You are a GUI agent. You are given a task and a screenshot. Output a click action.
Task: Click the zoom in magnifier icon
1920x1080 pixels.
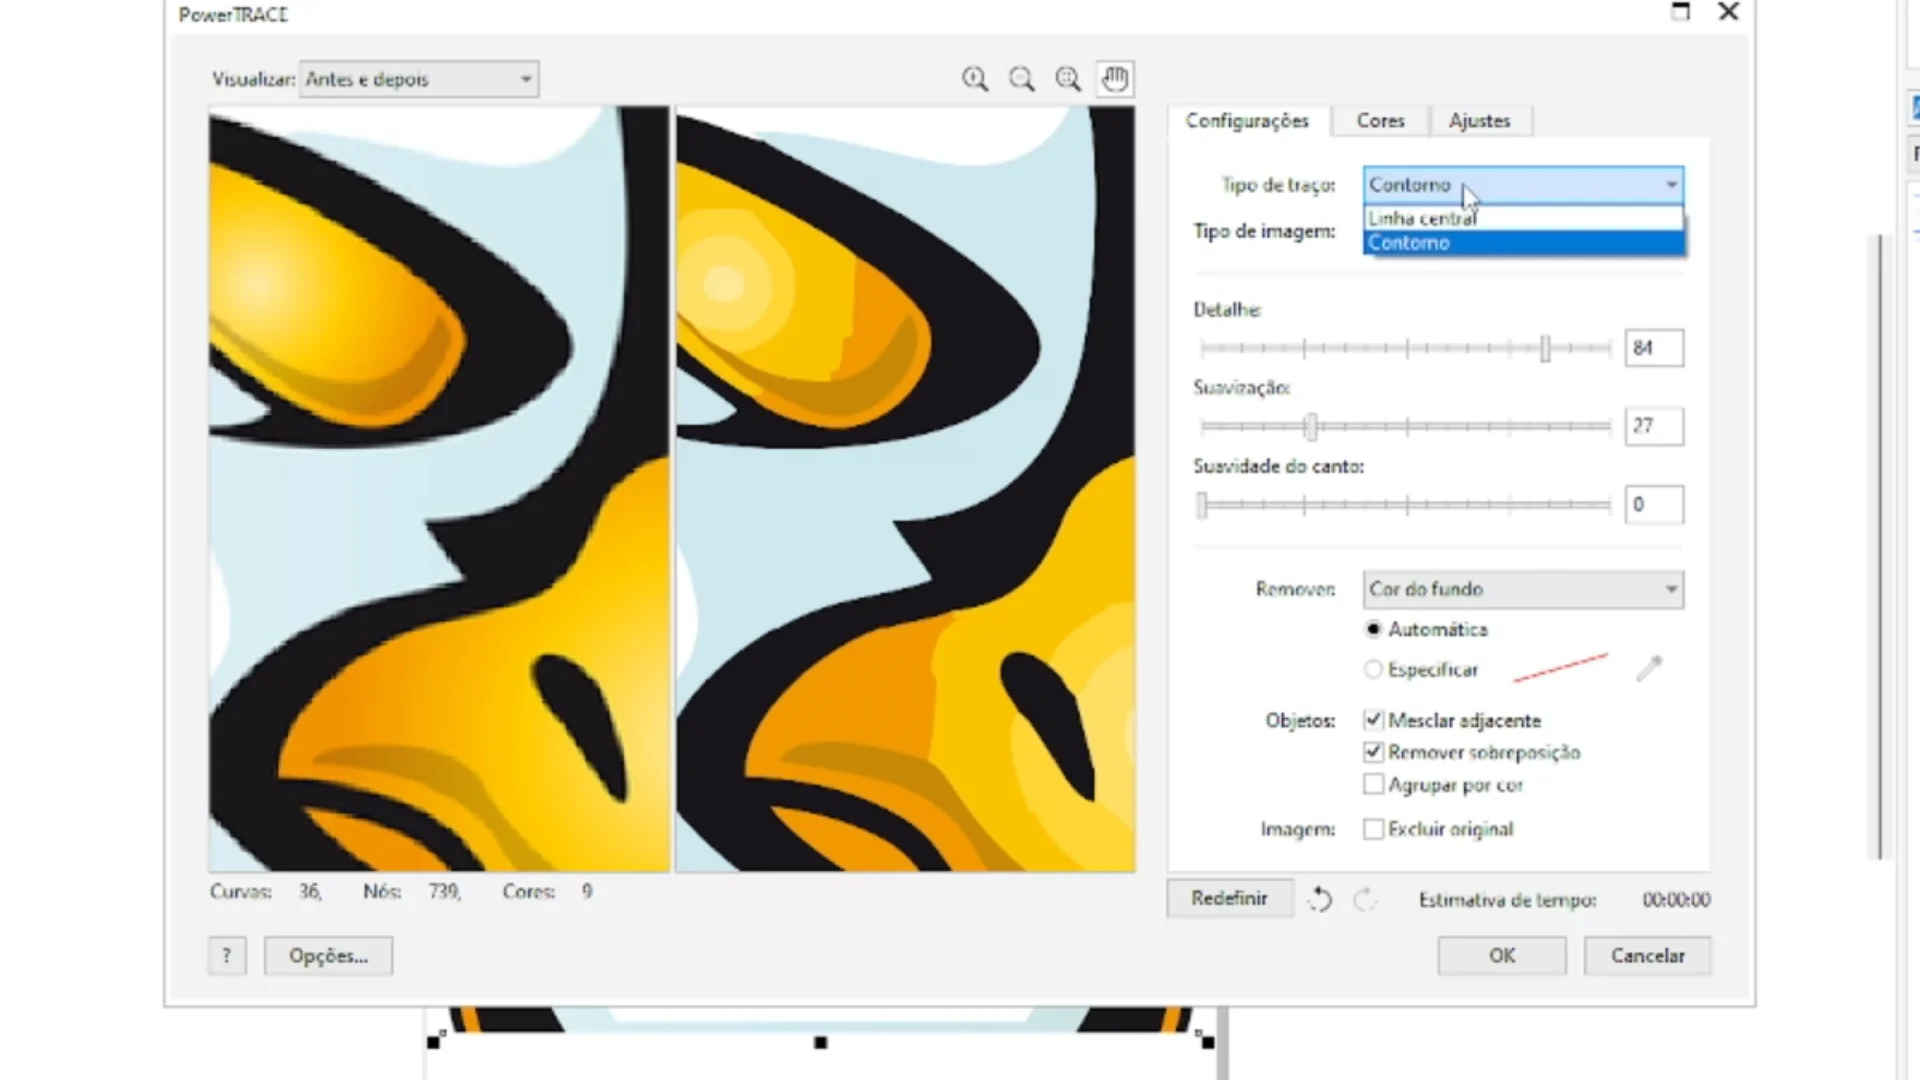tap(975, 79)
